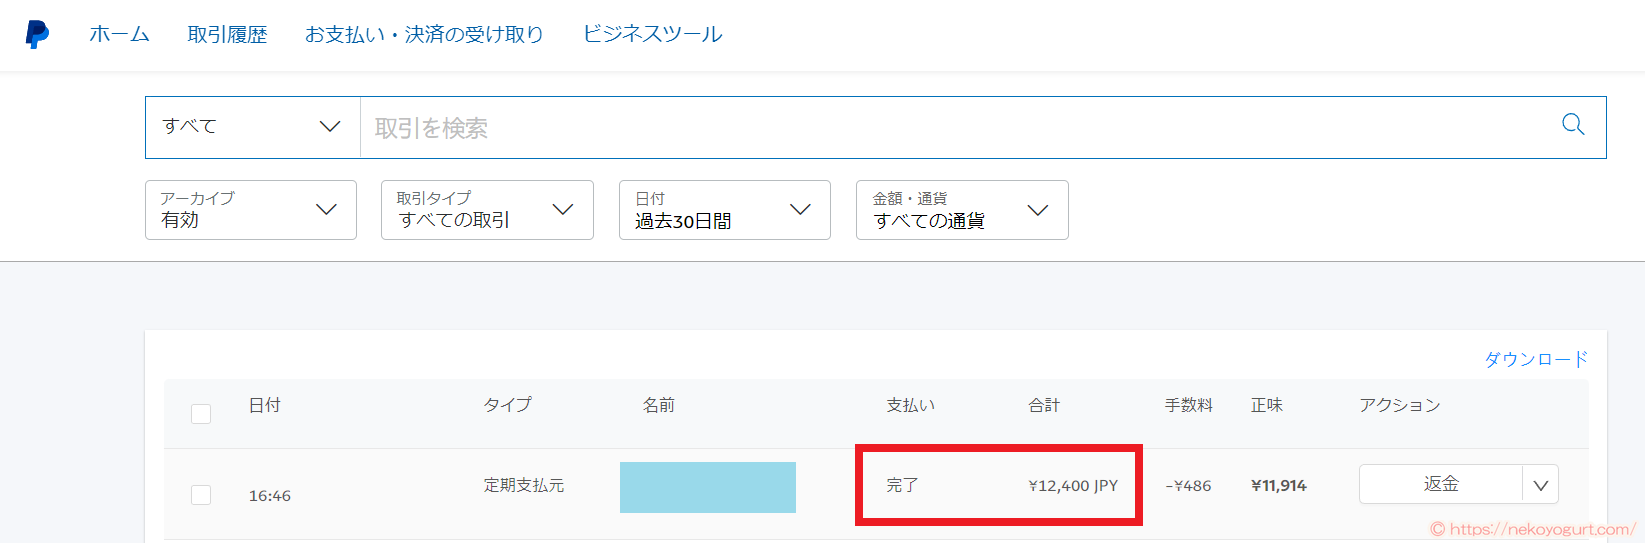Expand the すべて search category dropdown
Viewport: 1645px width, 543px height.
[253, 127]
